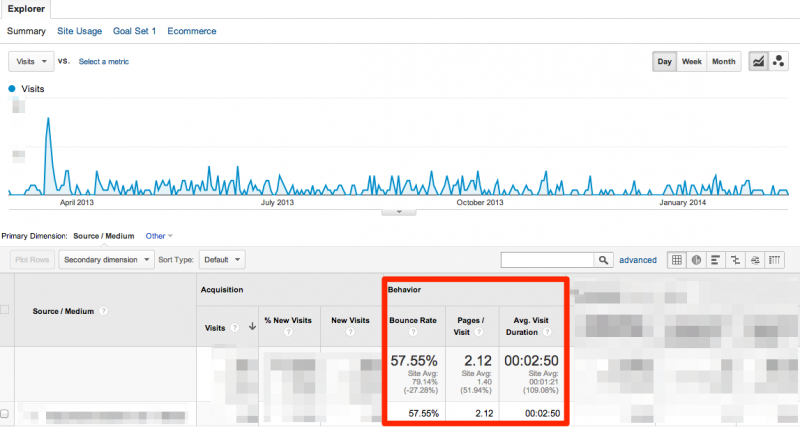
Task: Expand the Sort Type Default dropdown
Action: click(222, 259)
